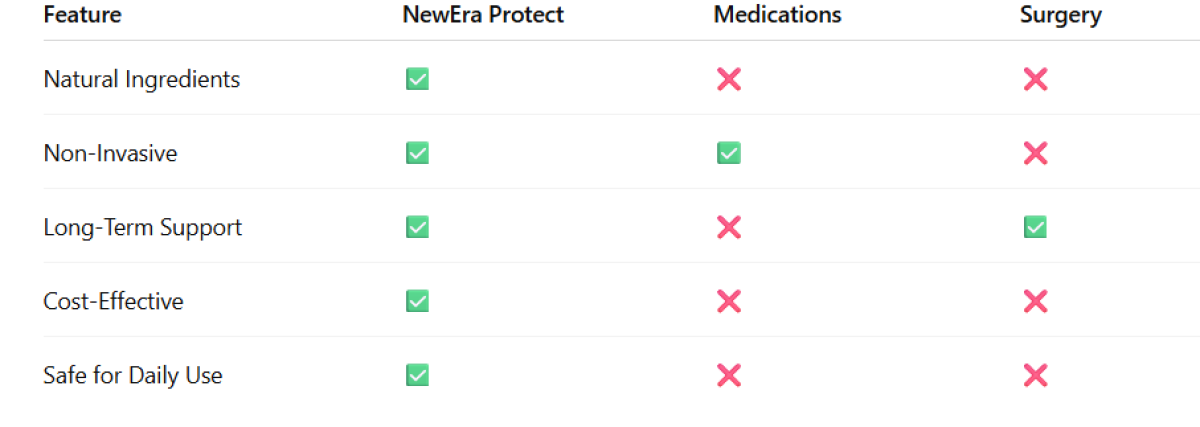Image resolution: width=1200 pixels, height=427 pixels.
Task: Click Surgery Natural Ingredients red cross
Action: [1035, 79]
